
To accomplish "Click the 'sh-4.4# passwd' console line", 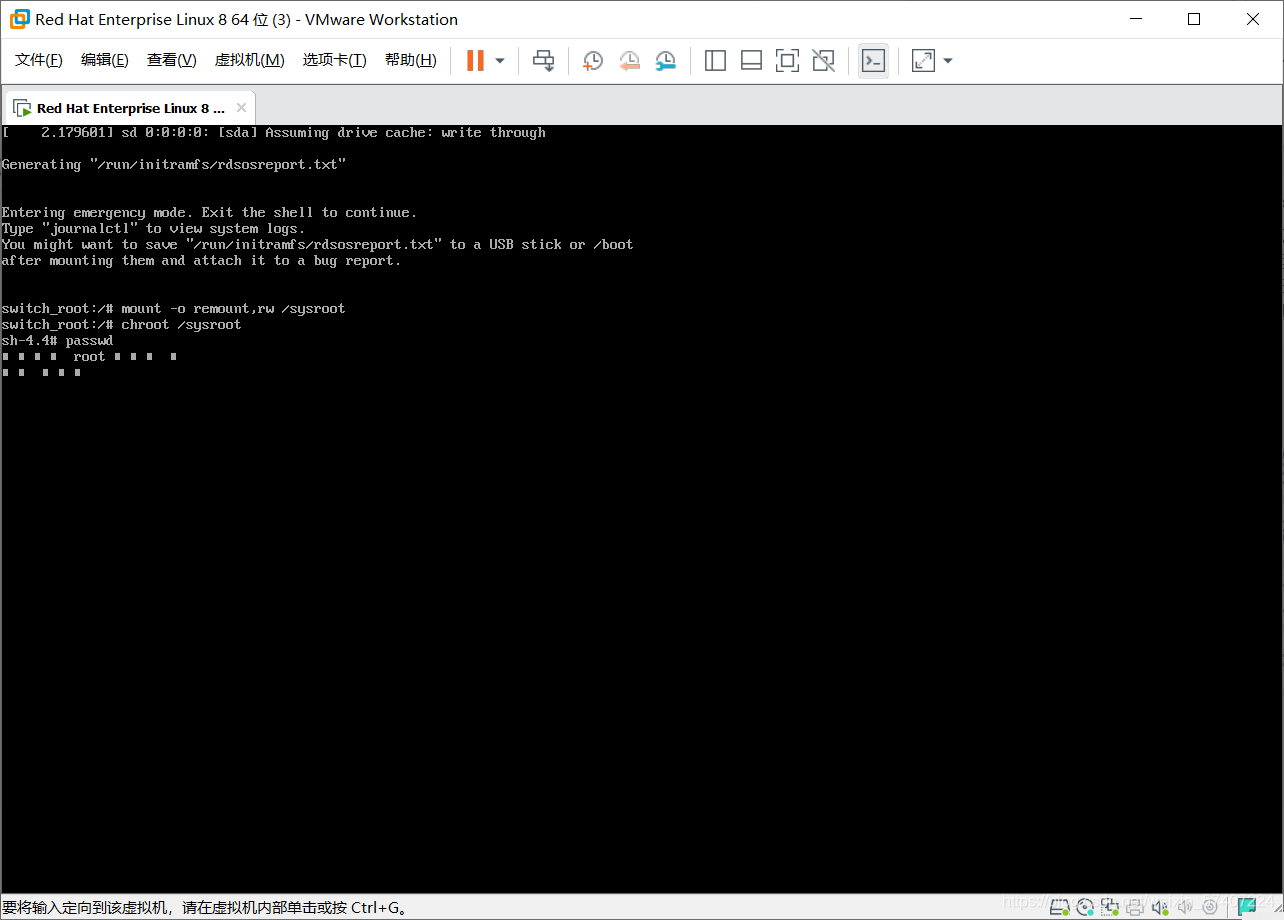I will [58, 341].
